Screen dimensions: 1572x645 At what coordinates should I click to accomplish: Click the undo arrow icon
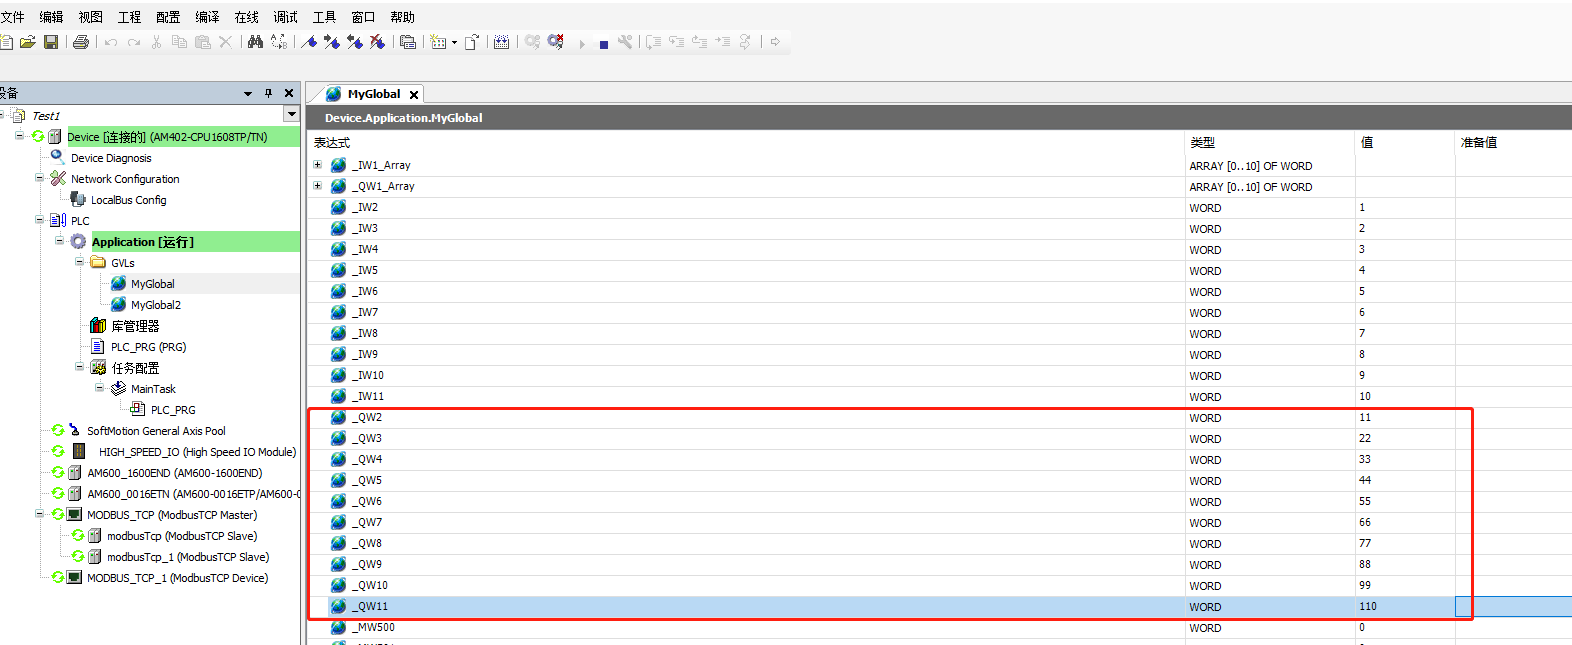coord(111,42)
